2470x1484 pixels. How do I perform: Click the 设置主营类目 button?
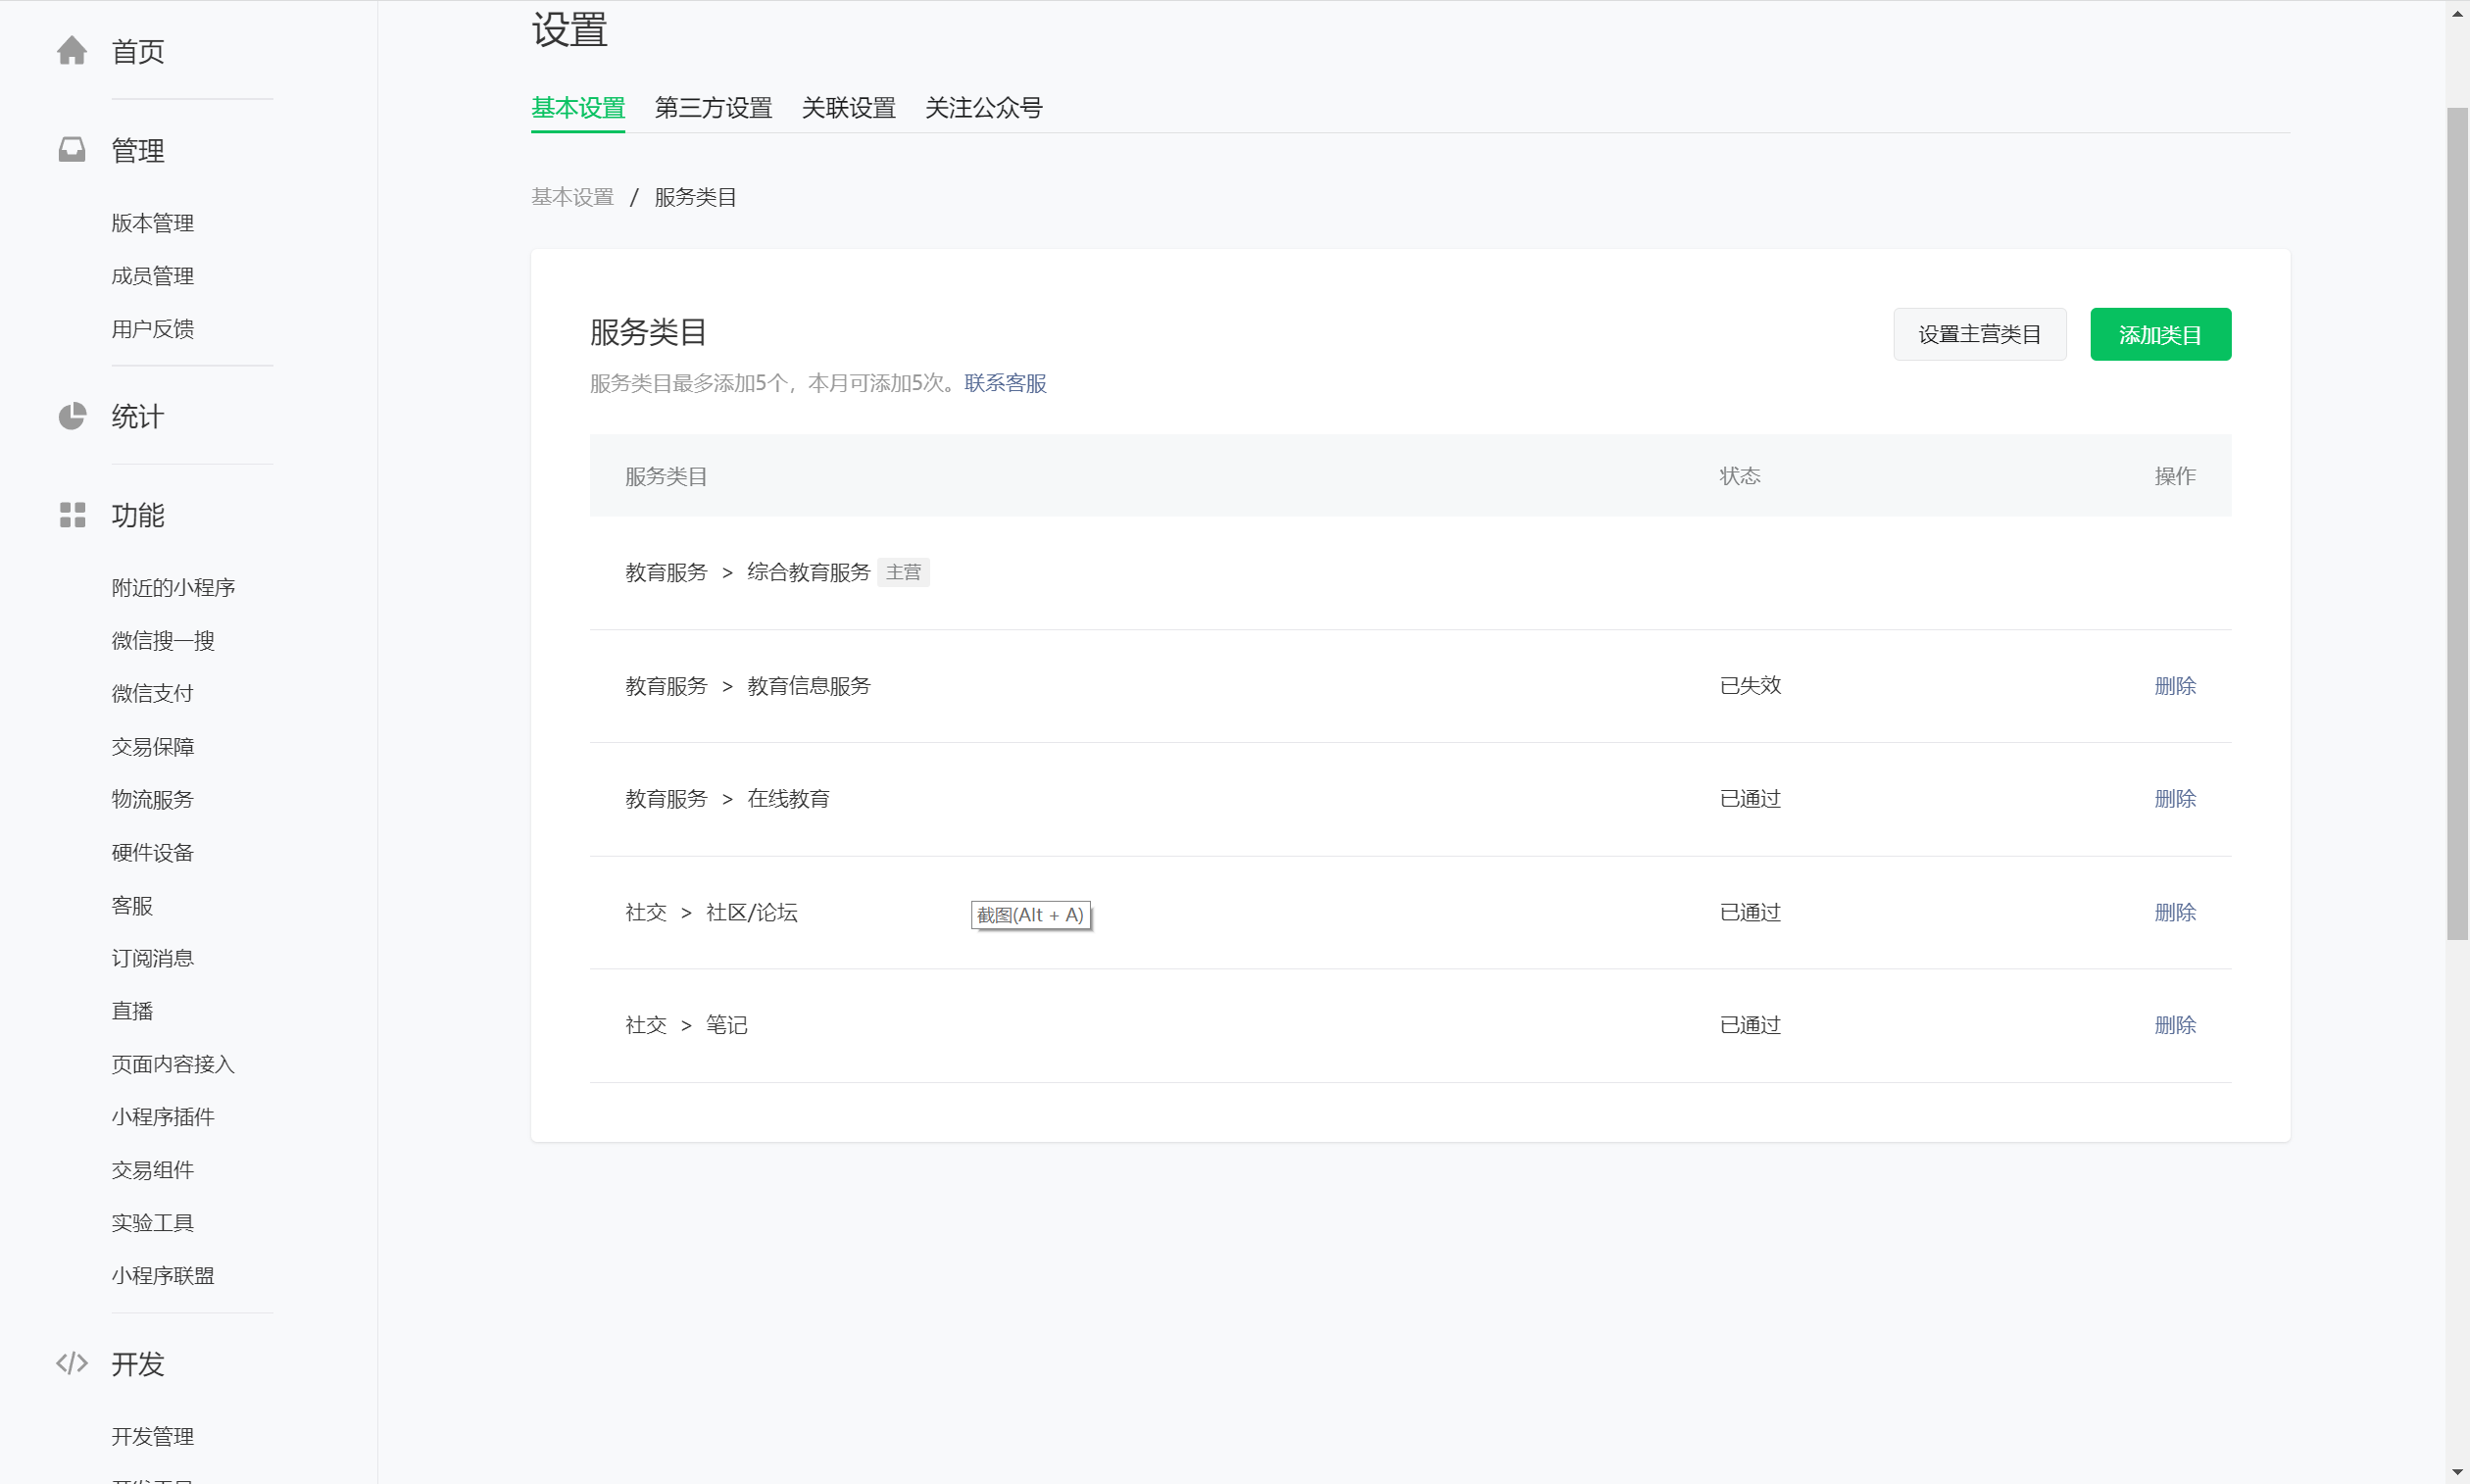tap(1979, 335)
